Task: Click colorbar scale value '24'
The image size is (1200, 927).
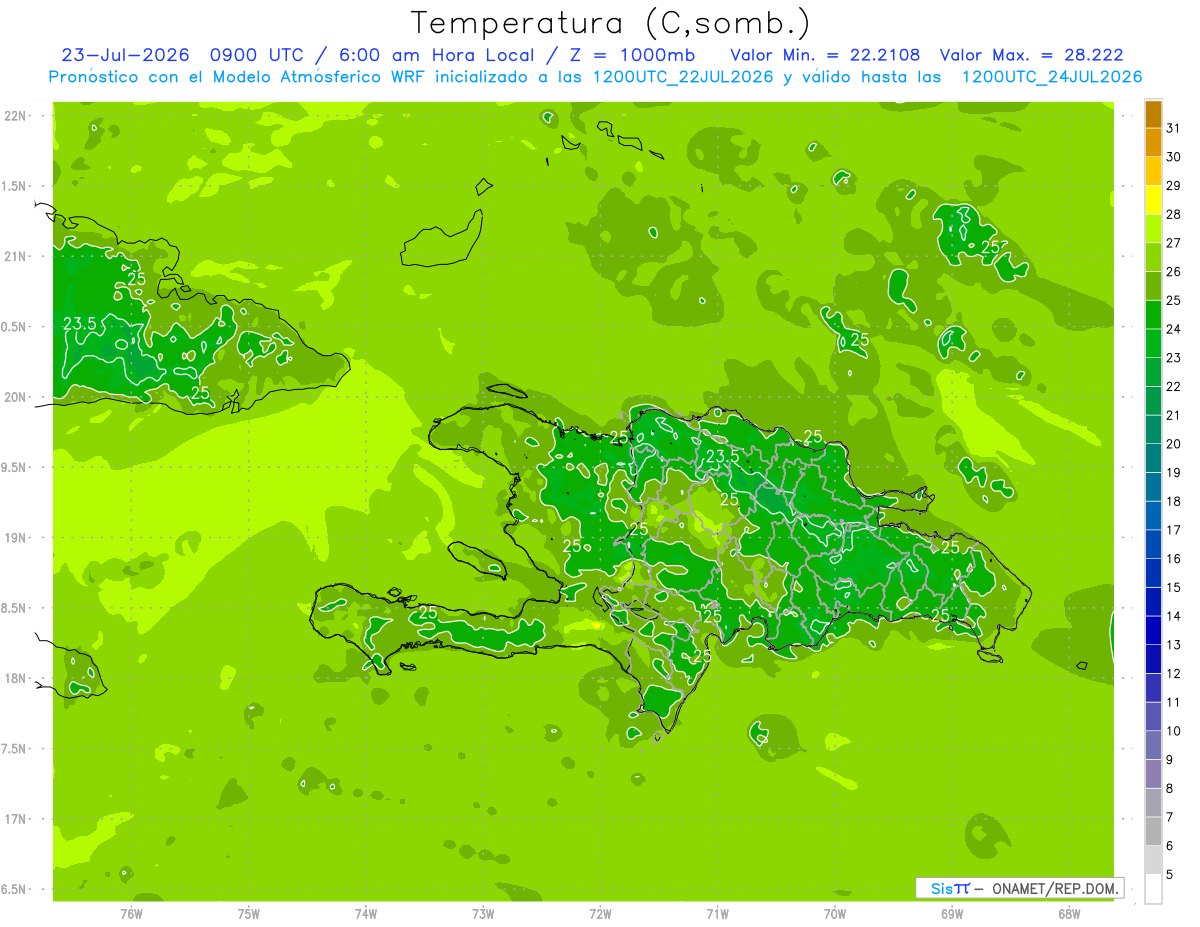Action: pyautogui.click(x=1173, y=328)
